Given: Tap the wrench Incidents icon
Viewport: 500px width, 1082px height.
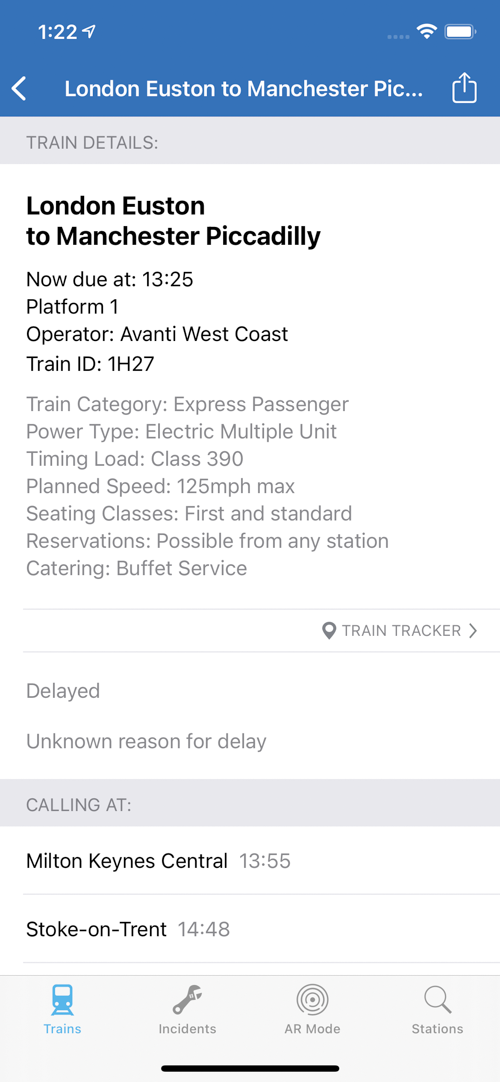Looking at the screenshot, I should [x=187, y=1000].
